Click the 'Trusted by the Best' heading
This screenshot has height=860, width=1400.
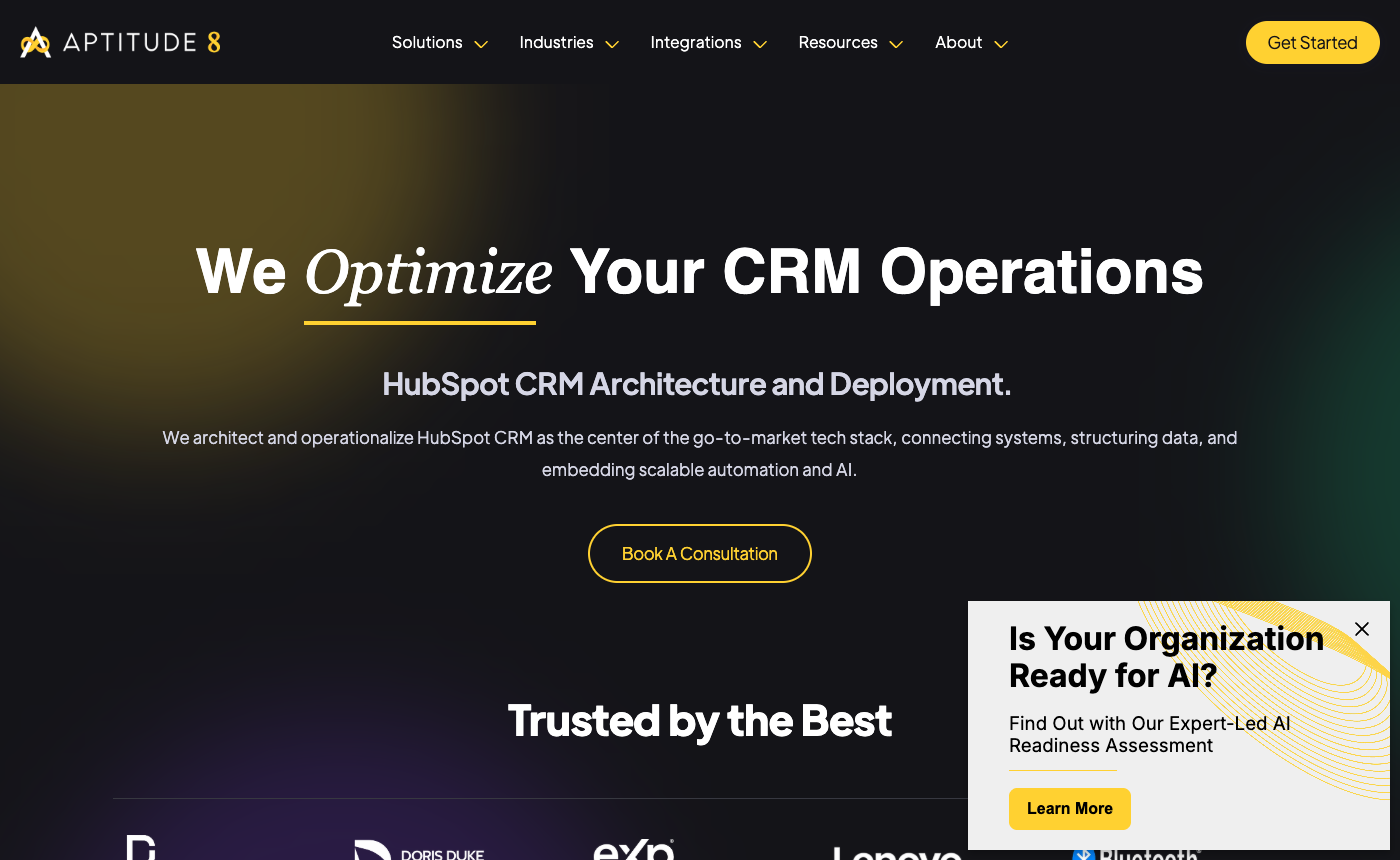tap(700, 721)
